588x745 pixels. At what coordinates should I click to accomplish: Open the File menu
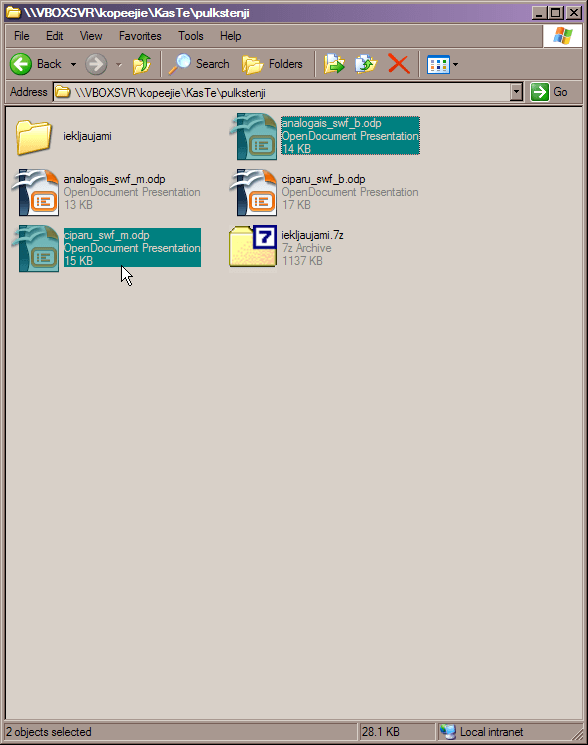22,36
